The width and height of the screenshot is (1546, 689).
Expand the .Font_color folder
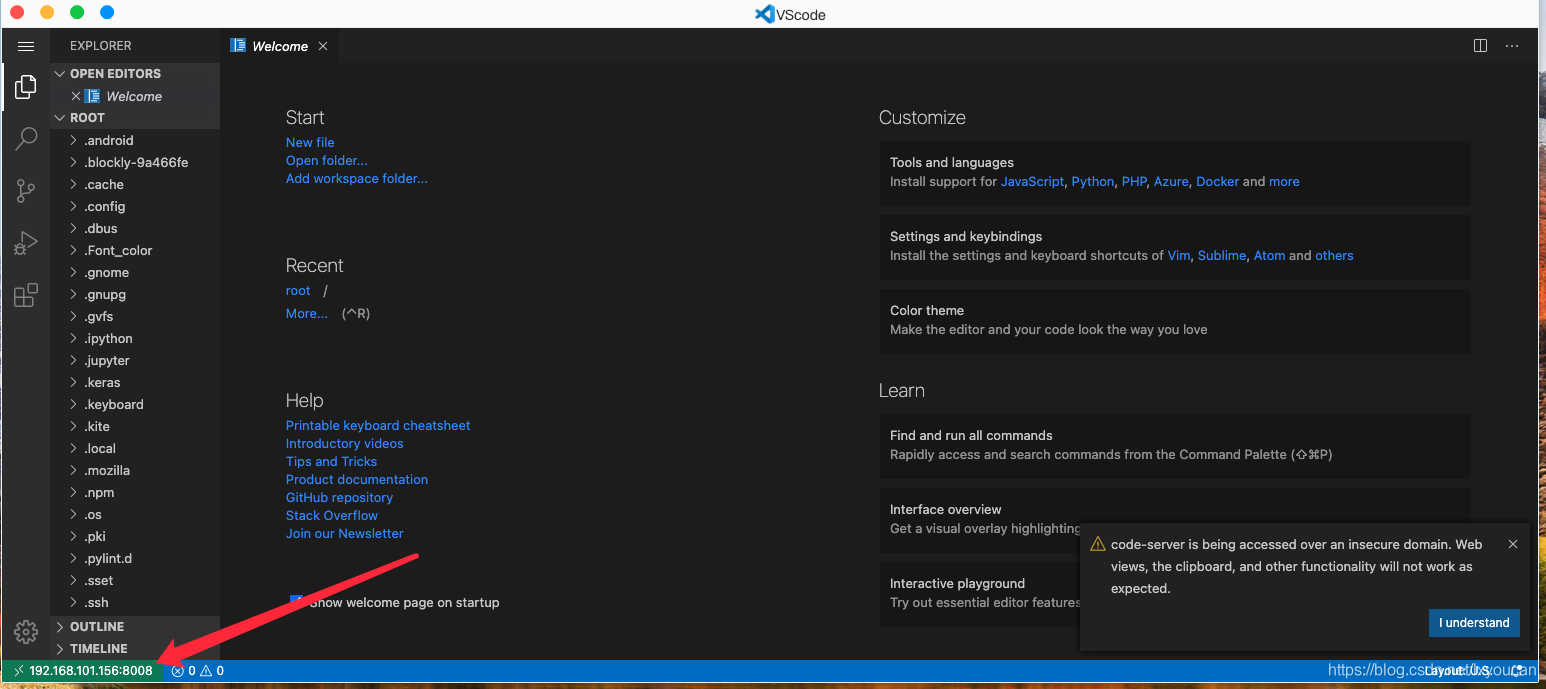pyautogui.click(x=135, y=250)
